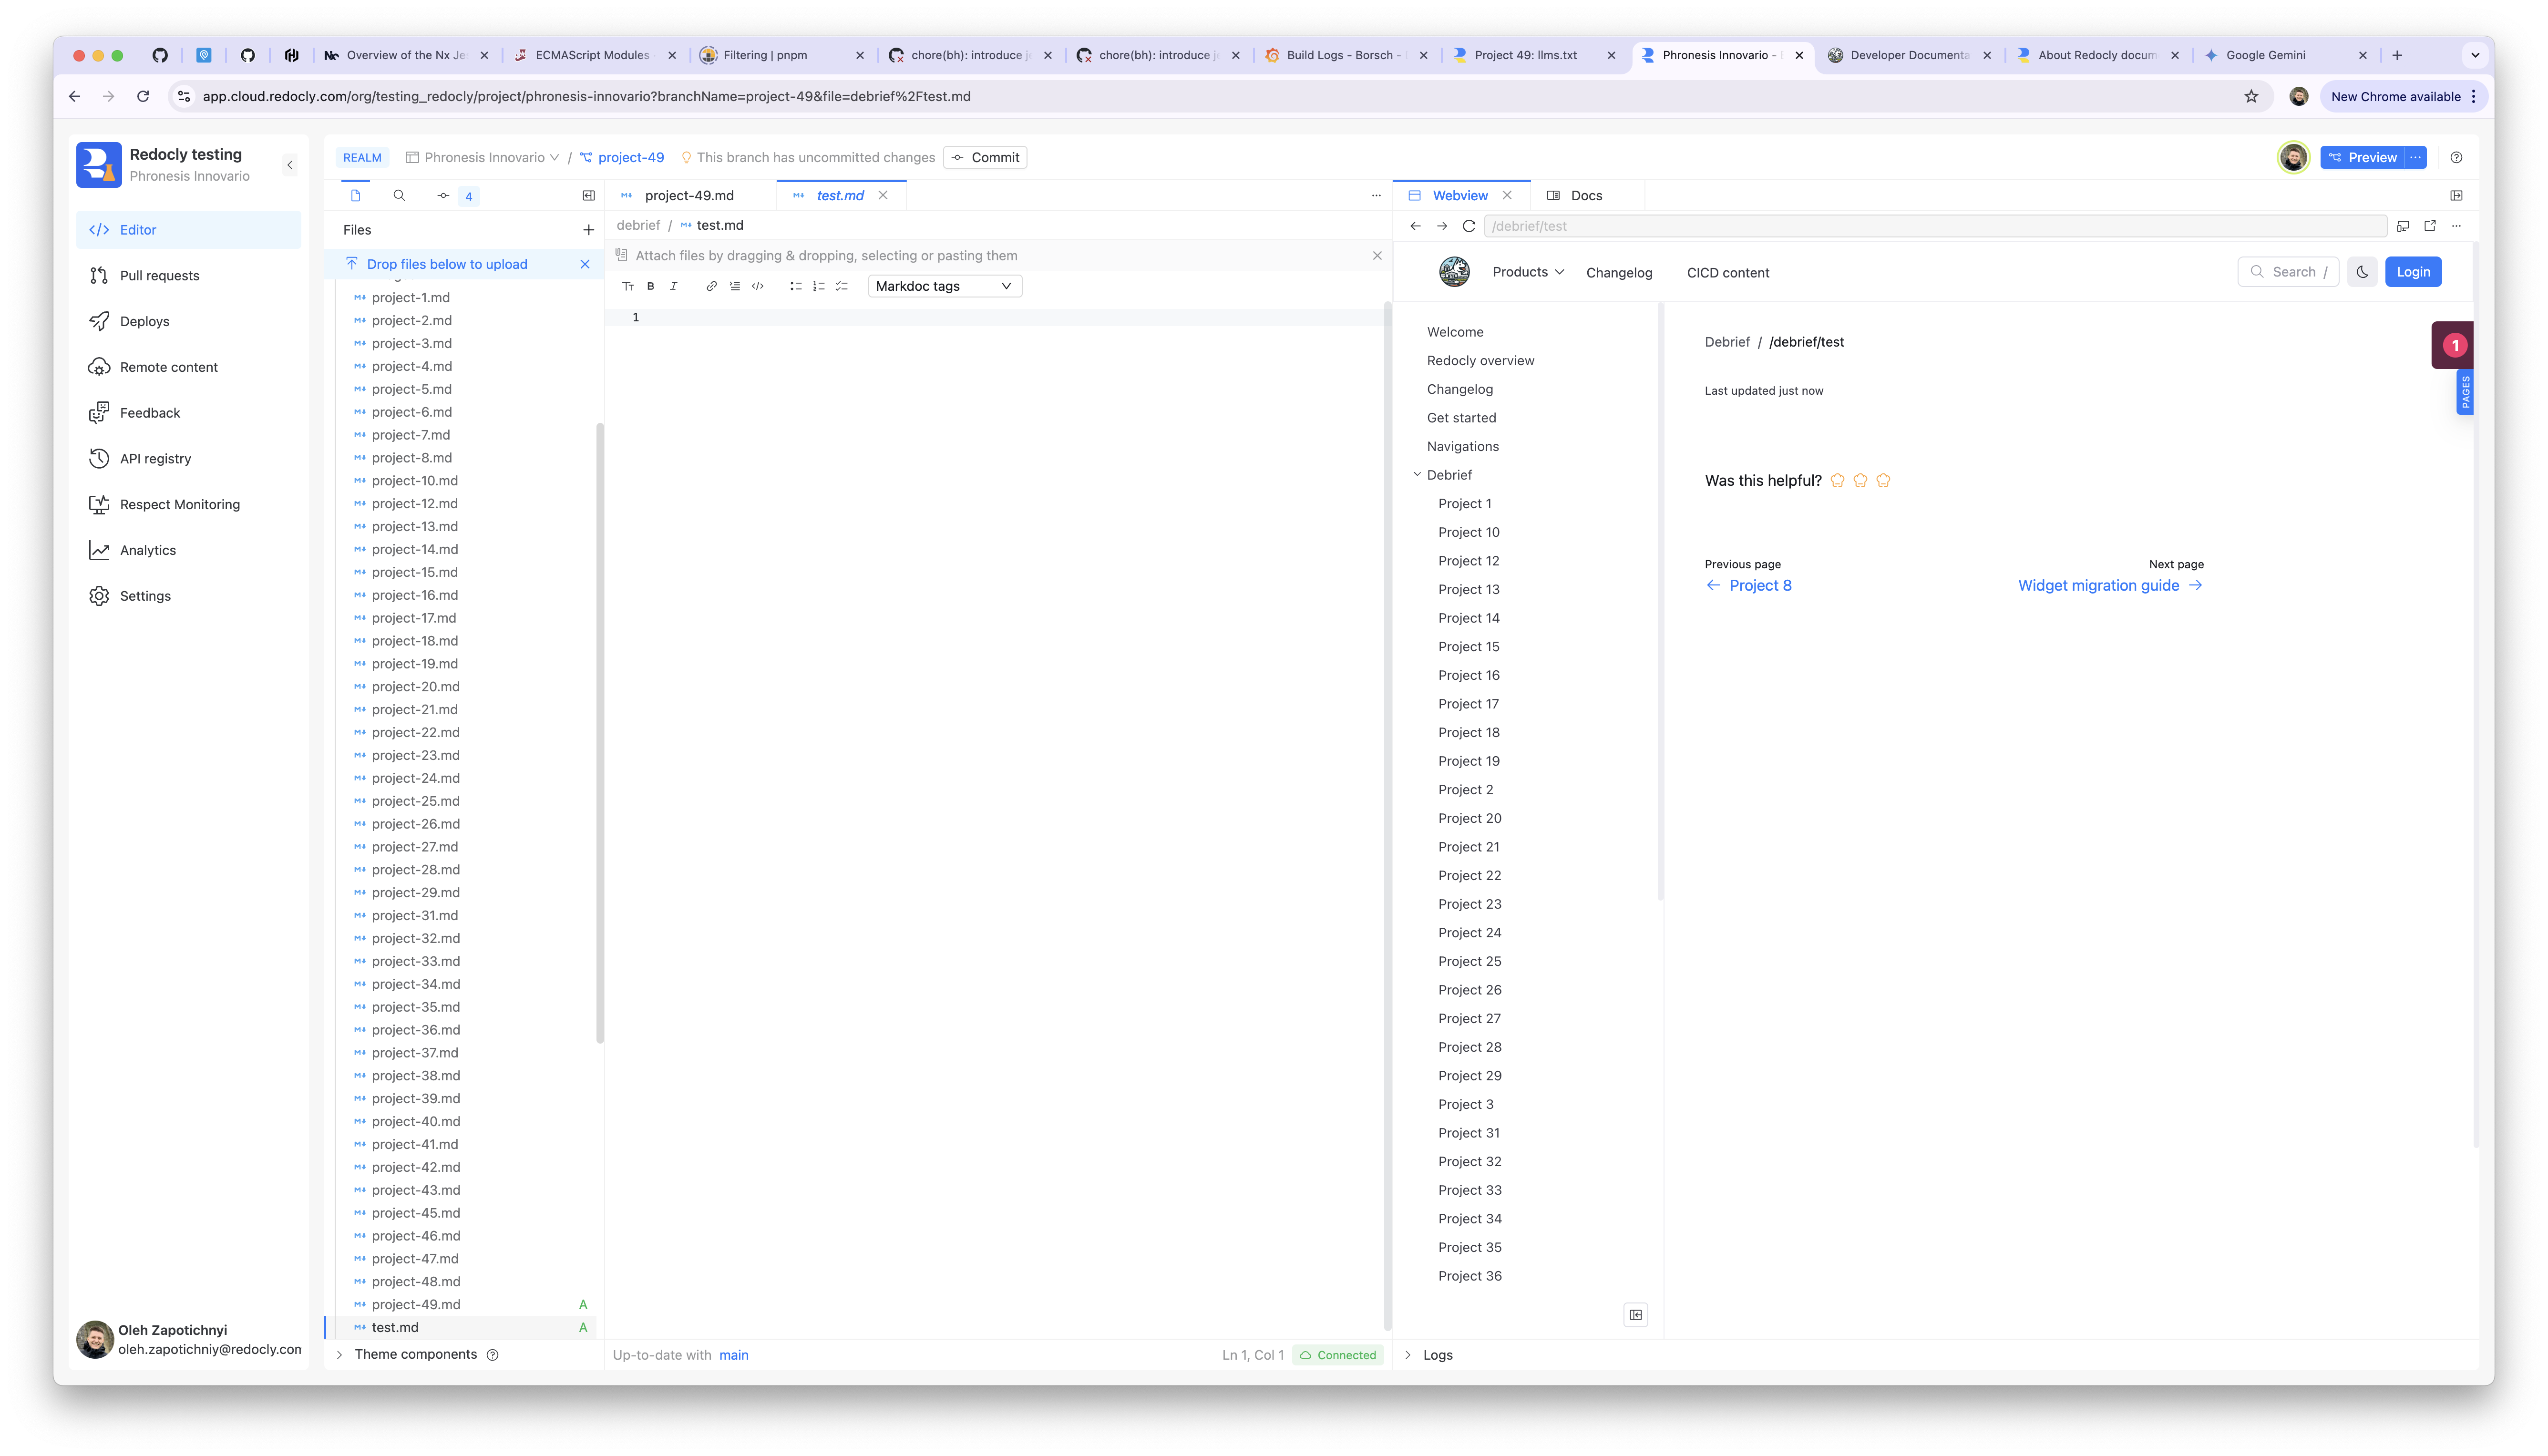This screenshot has height=1456, width=2548.
Task: Insert a bulleted list
Action: tap(796, 286)
